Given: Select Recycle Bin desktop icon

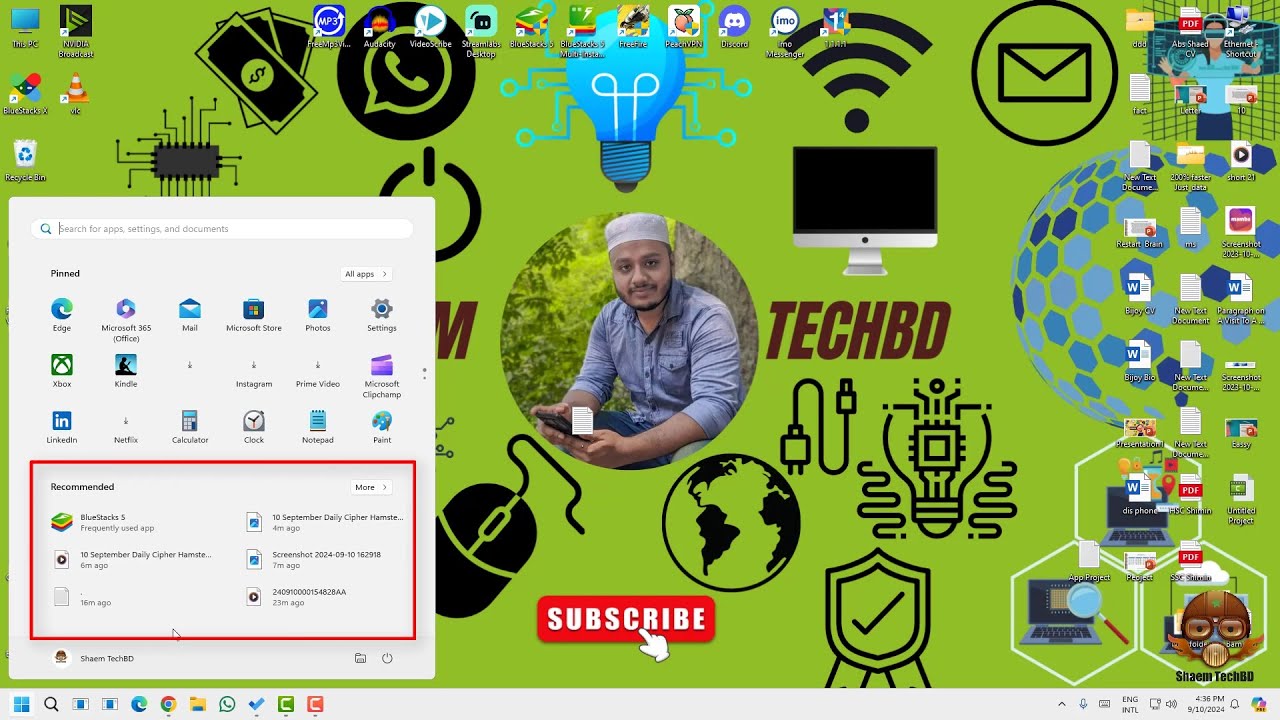Looking at the screenshot, I should [25, 161].
